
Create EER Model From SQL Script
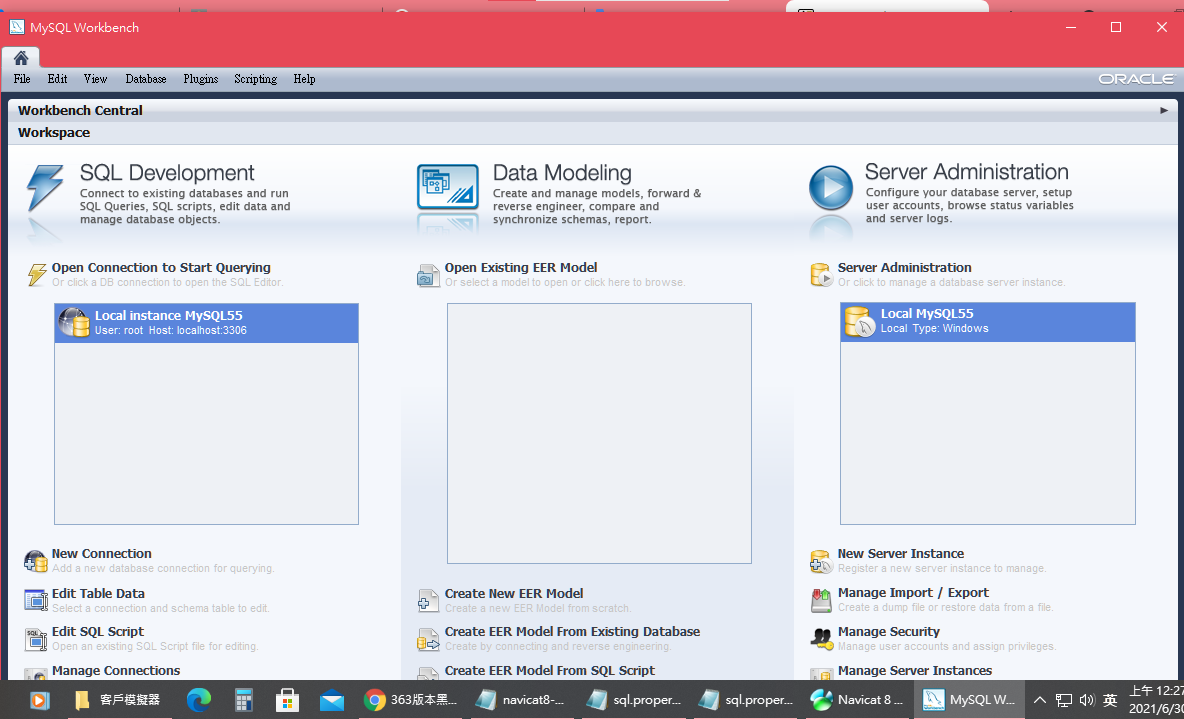point(550,671)
